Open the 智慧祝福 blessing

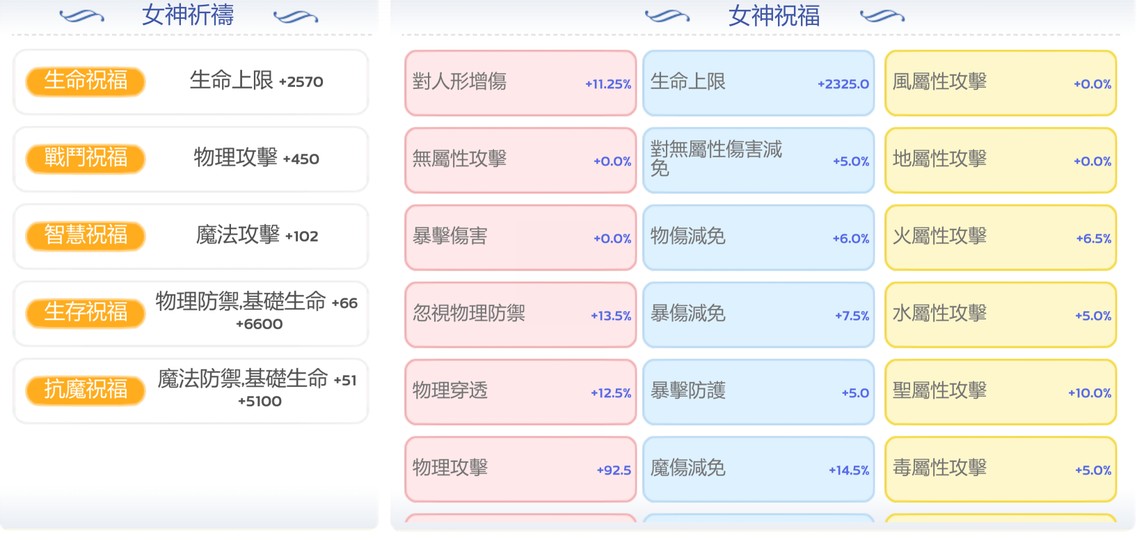(86, 236)
